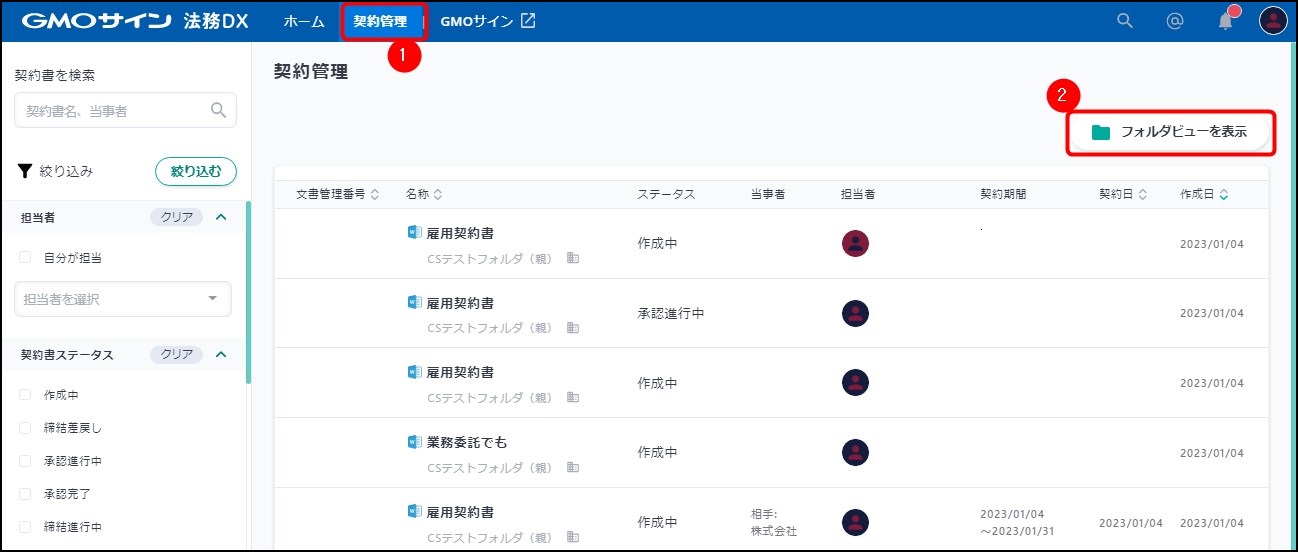Open the 担当者を選択 dropdown

click(x=123, y=299)
